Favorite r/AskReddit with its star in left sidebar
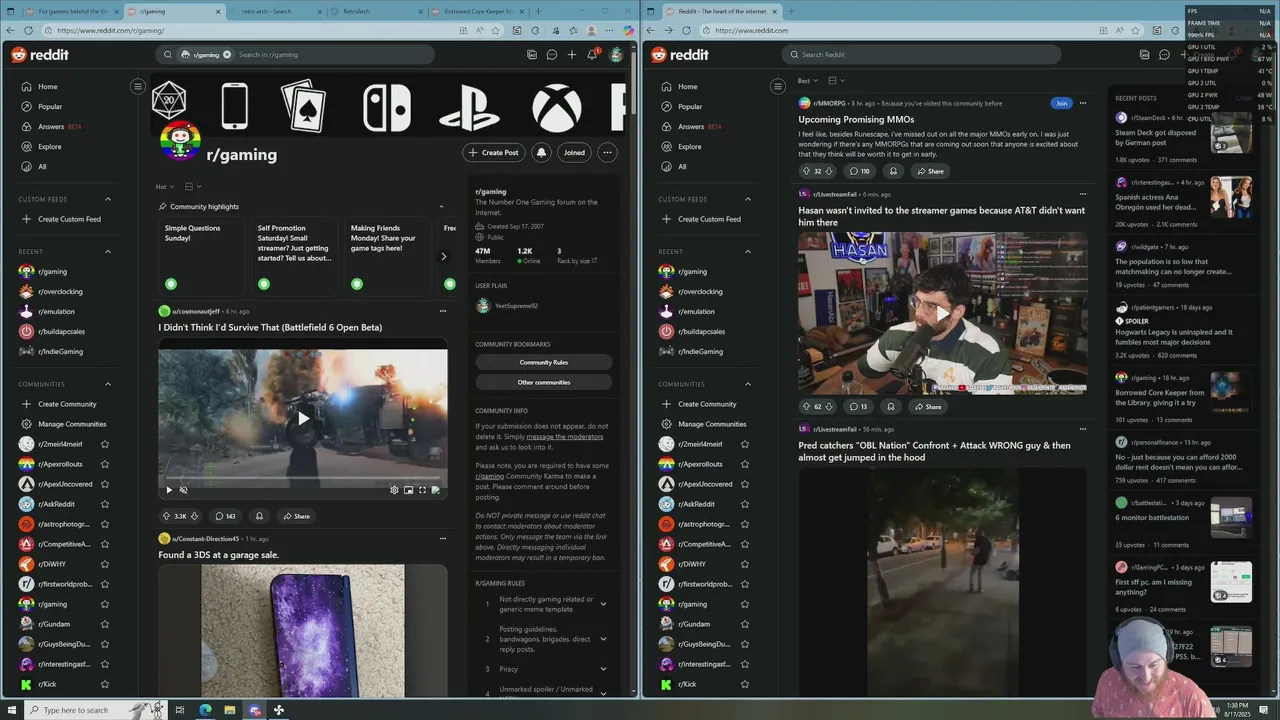The width and height of the screenshot is (1280, 720). tap(105, 504)
